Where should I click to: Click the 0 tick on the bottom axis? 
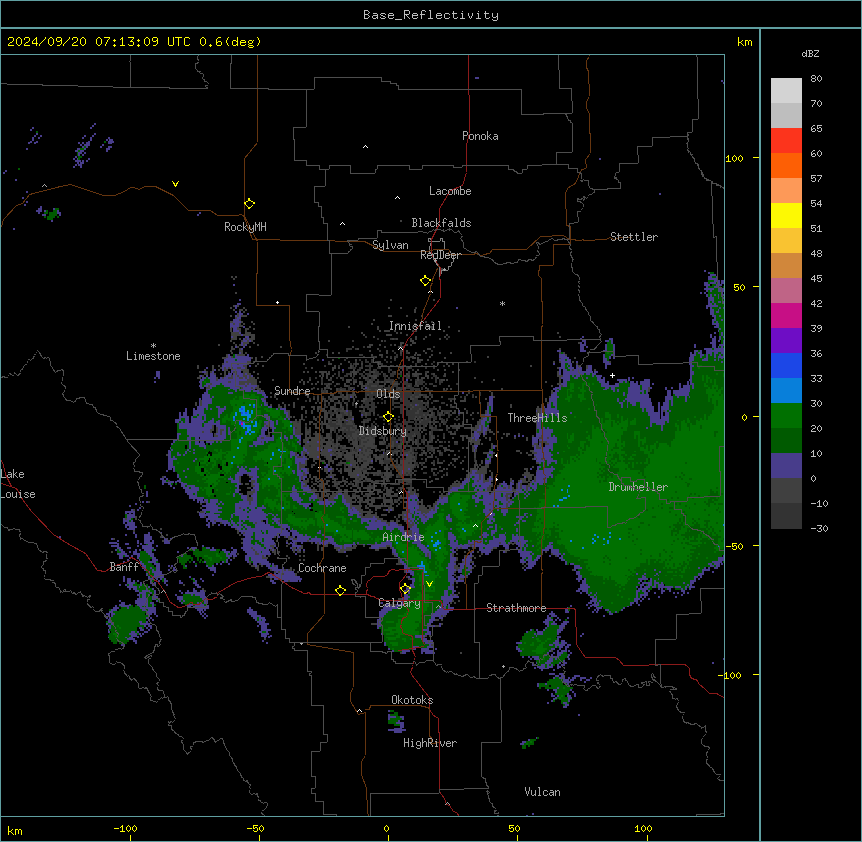pyautogui.click(x=386, y=828)
